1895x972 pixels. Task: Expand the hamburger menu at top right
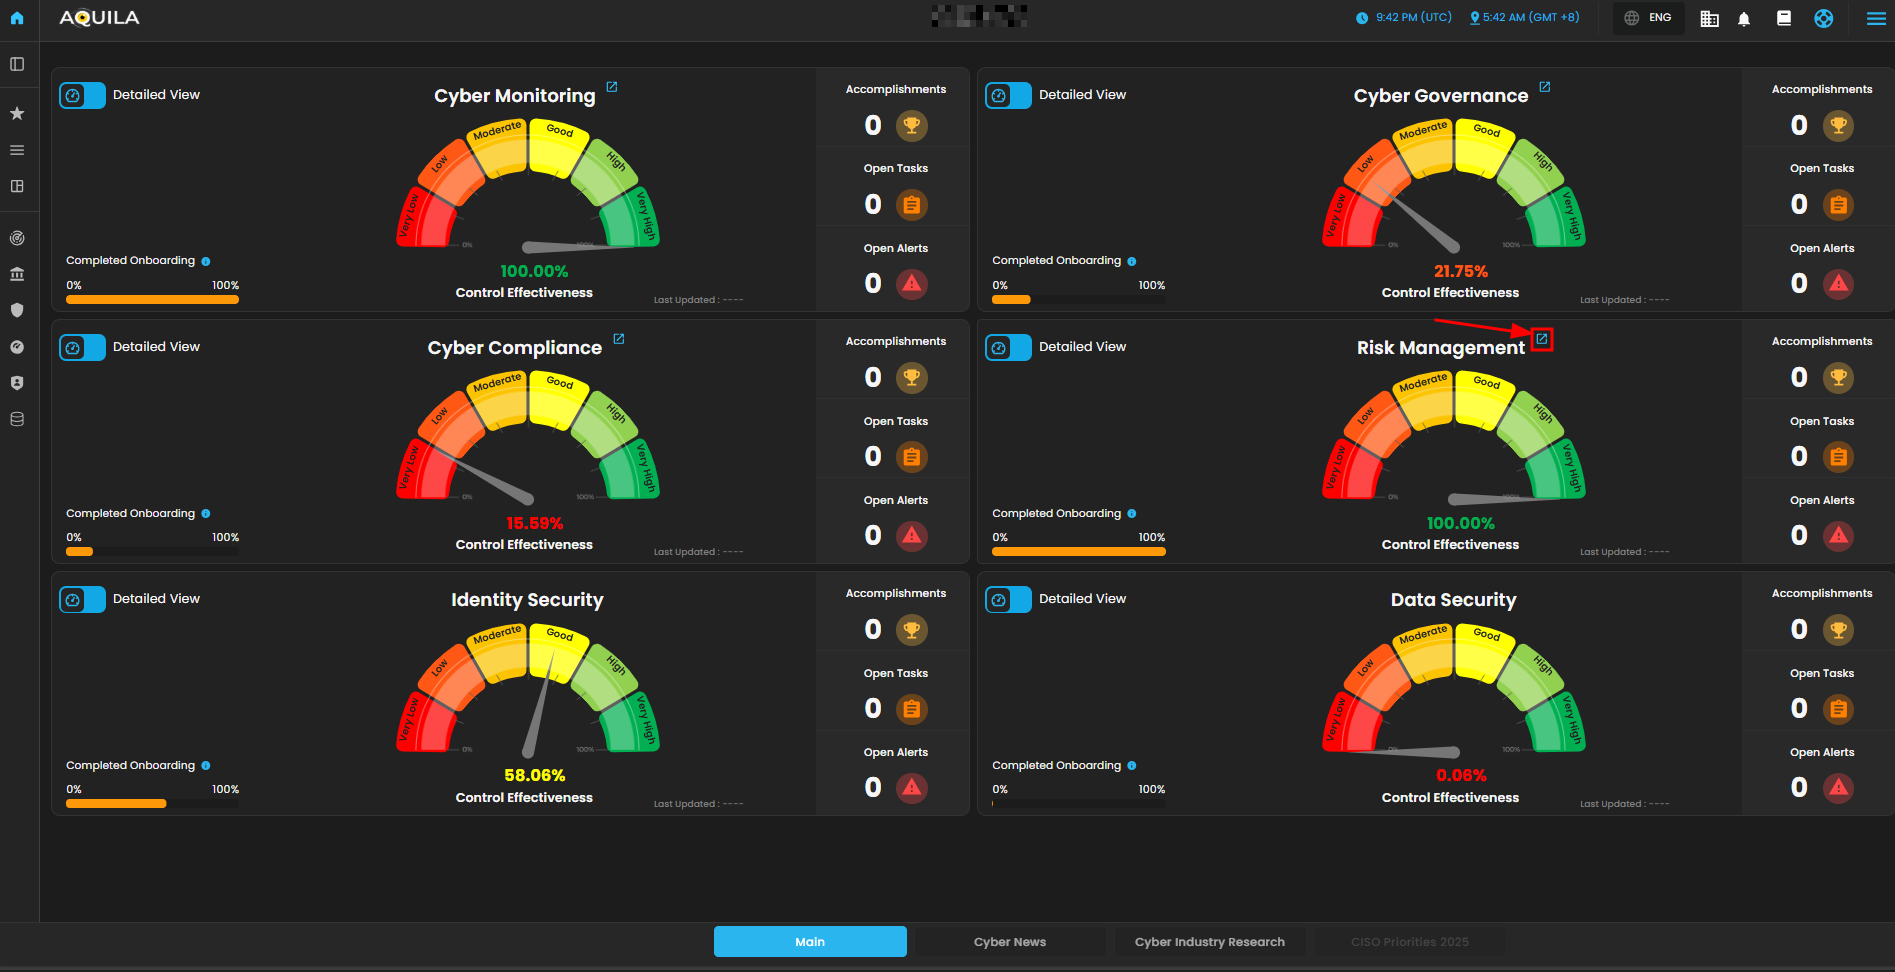coord(1876,19)
